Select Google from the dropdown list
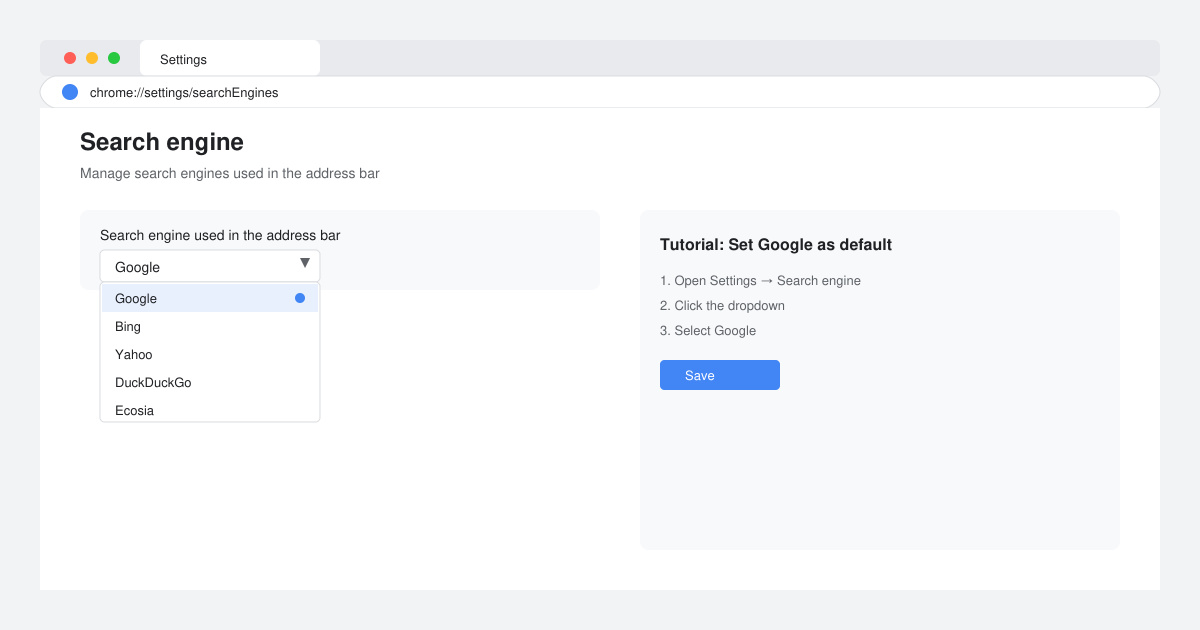The width and height of the screenshot is (1200, 630). [210, 298]
